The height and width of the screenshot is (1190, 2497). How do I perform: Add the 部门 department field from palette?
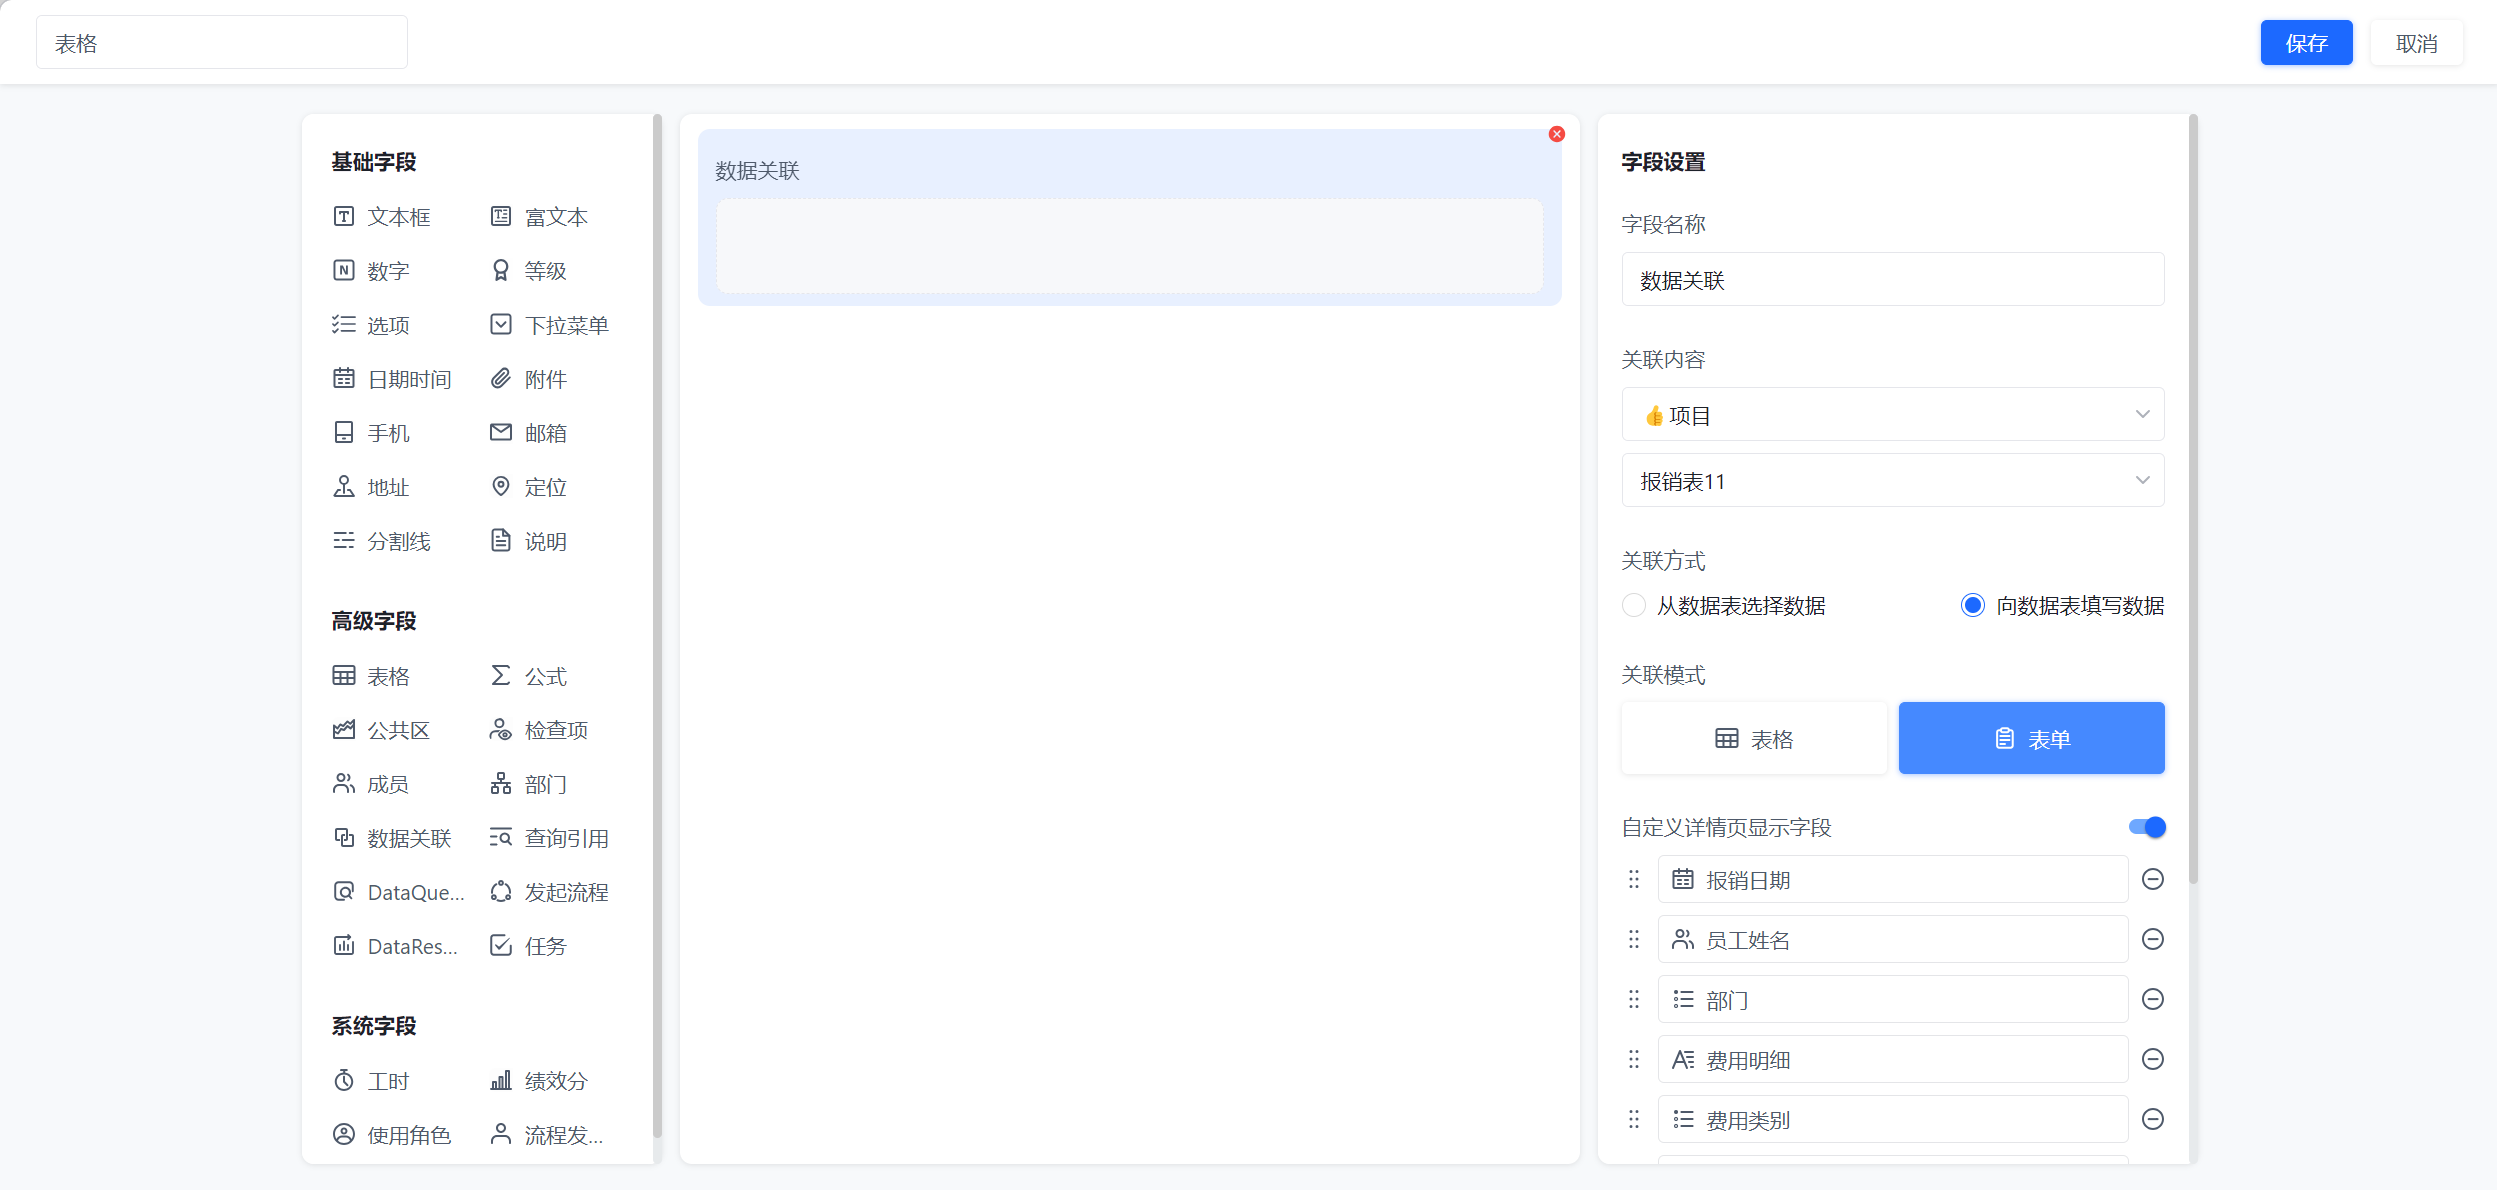[529, 784]
